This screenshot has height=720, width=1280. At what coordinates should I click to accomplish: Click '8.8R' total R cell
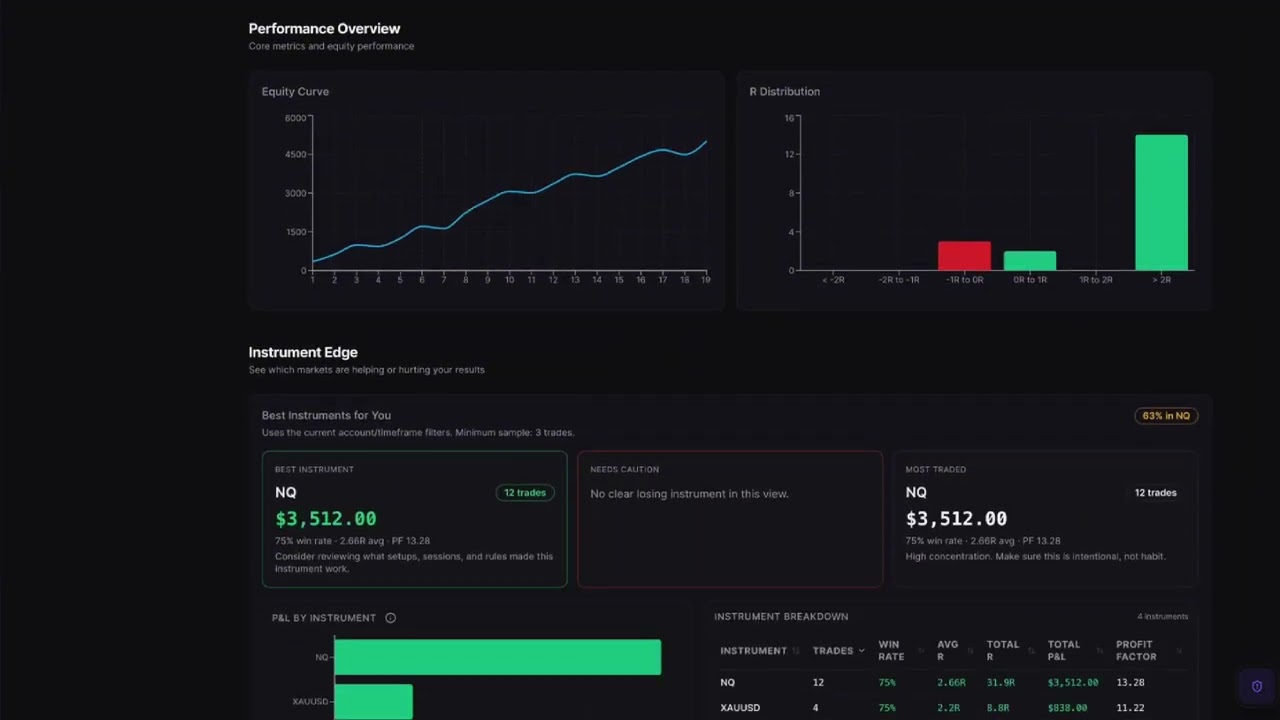(x=998, y=708)
